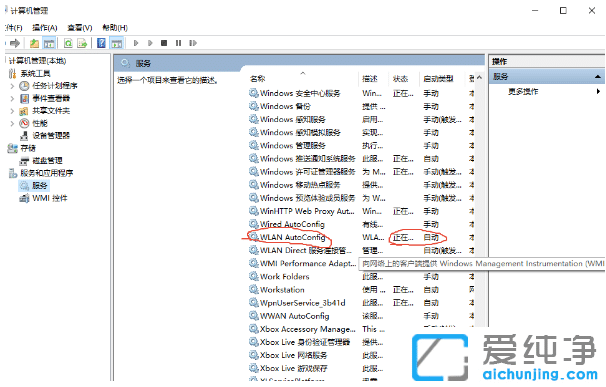Select the Windows 安全中心服务 row
This screenshot has height=387, width=606.
361,93
